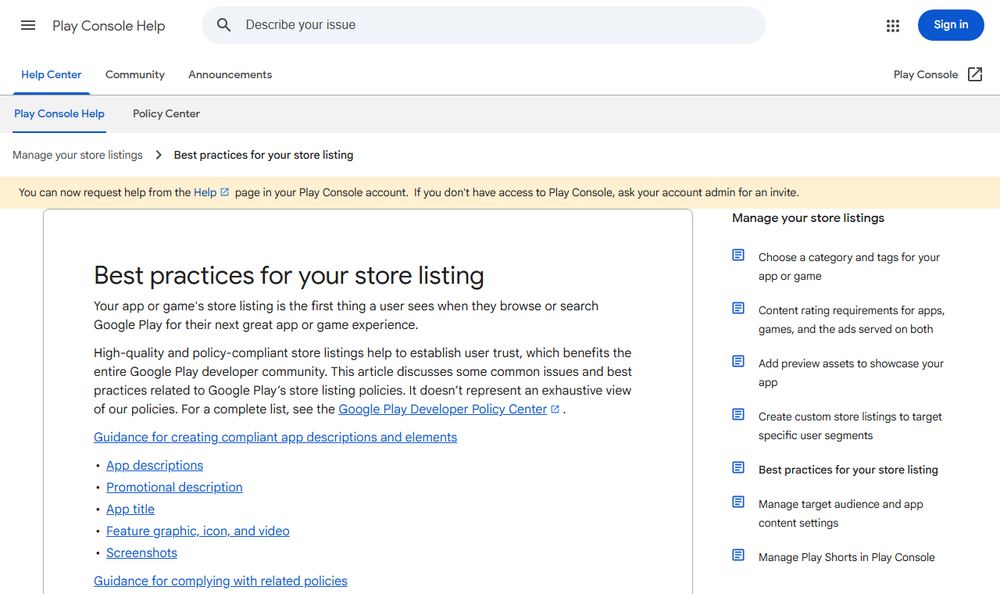This screenshot has width=1000, height=594.
Task: Jump to App descriptions section
Action: (x=154, y=465)
